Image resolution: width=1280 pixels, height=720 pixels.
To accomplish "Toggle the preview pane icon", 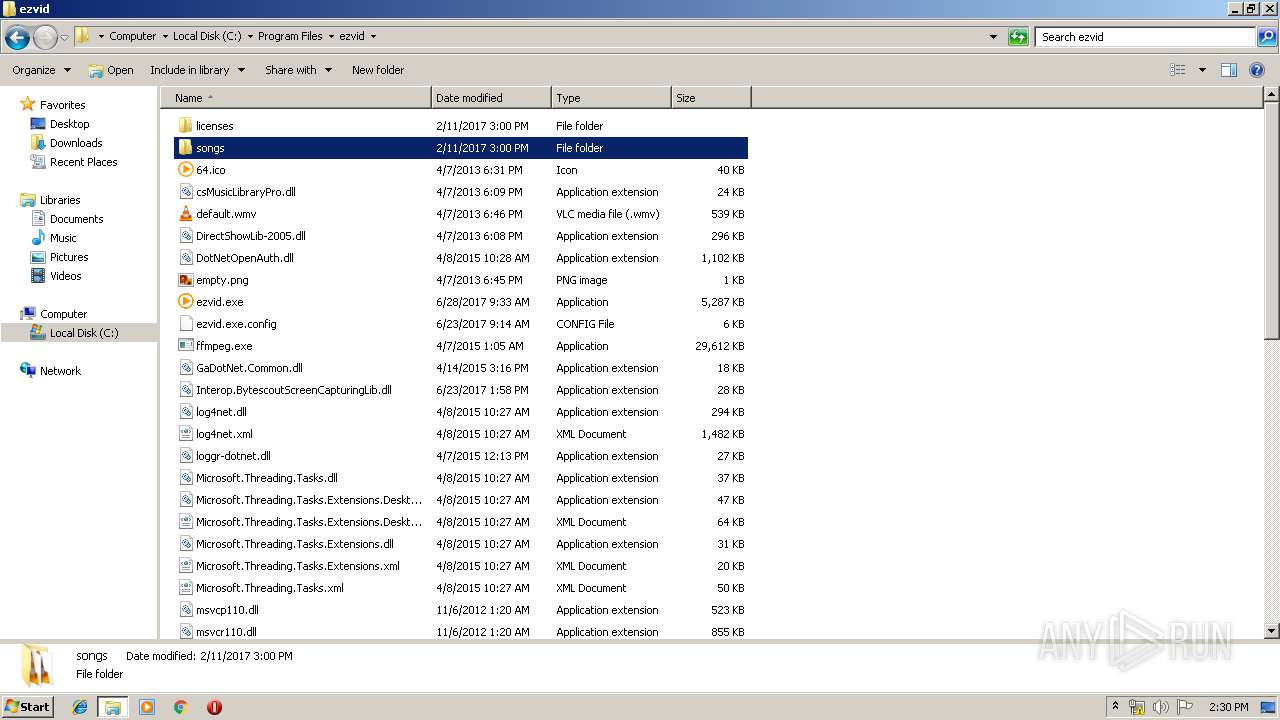I will [x=1229, y=70].
